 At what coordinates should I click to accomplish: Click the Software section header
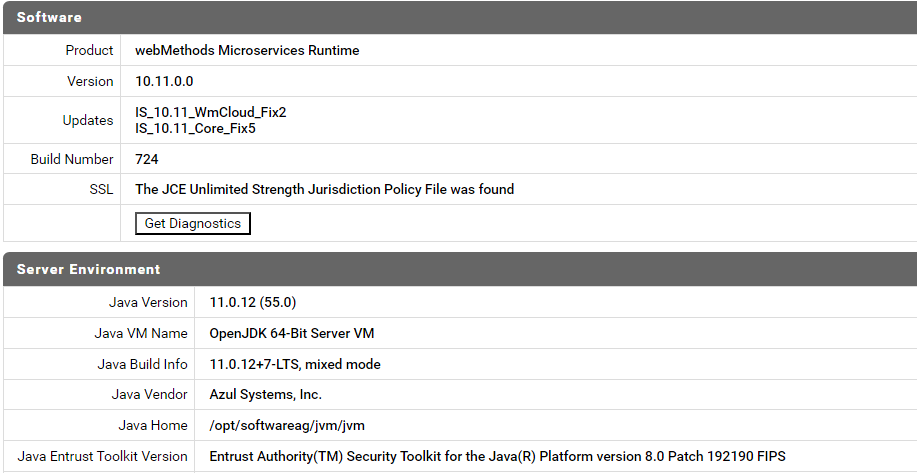(49, 18)
